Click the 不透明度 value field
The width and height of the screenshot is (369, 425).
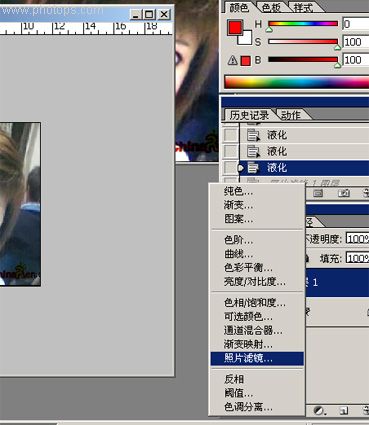pyautogui.click(x=358, y=239)
